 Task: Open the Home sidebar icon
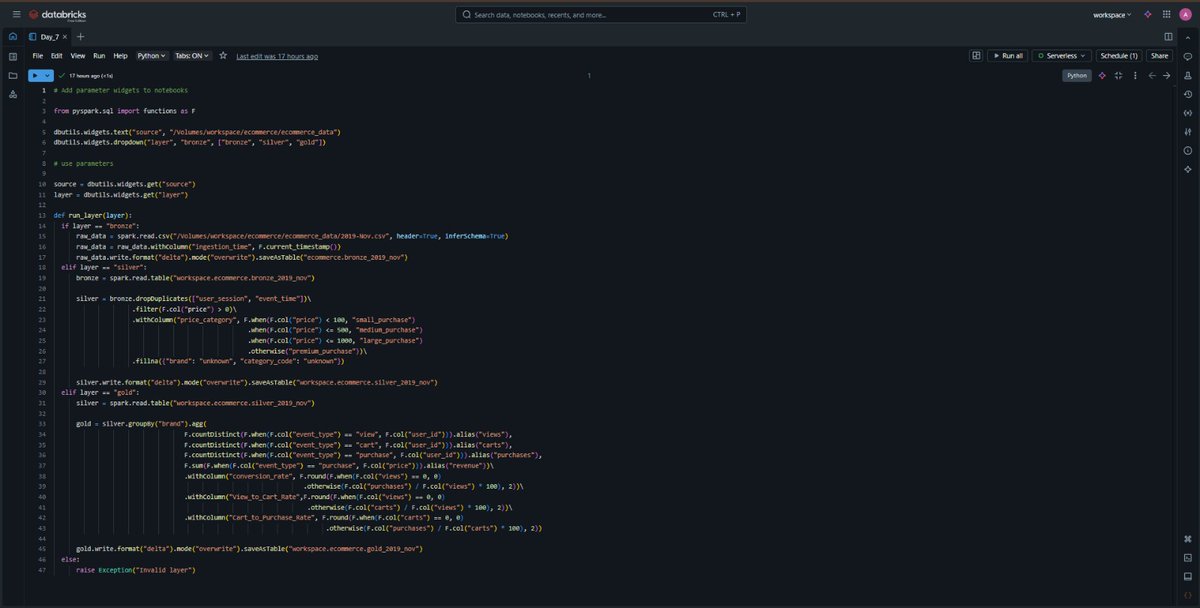13,36
